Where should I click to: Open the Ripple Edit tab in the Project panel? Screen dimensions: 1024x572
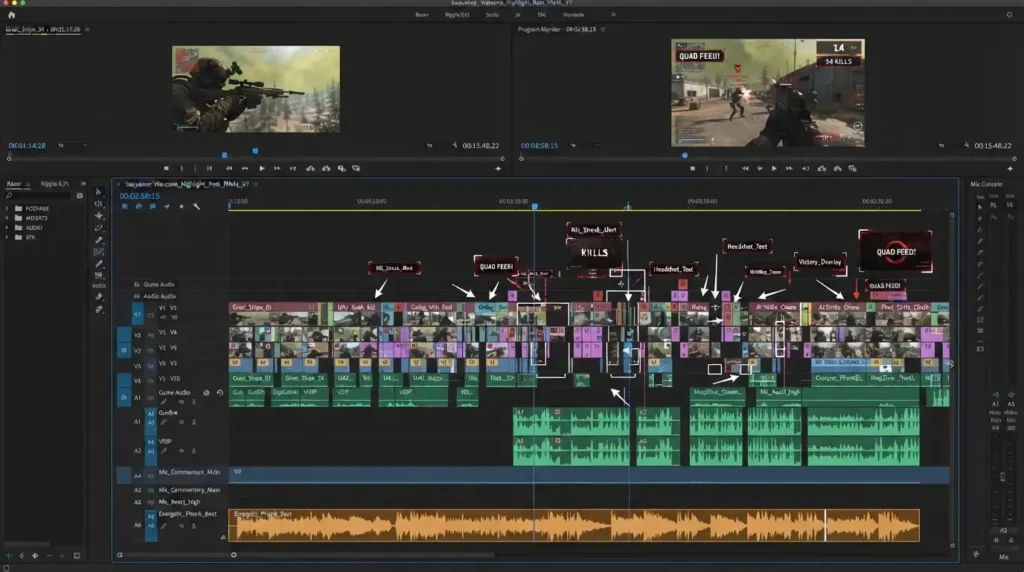point(54,184)
